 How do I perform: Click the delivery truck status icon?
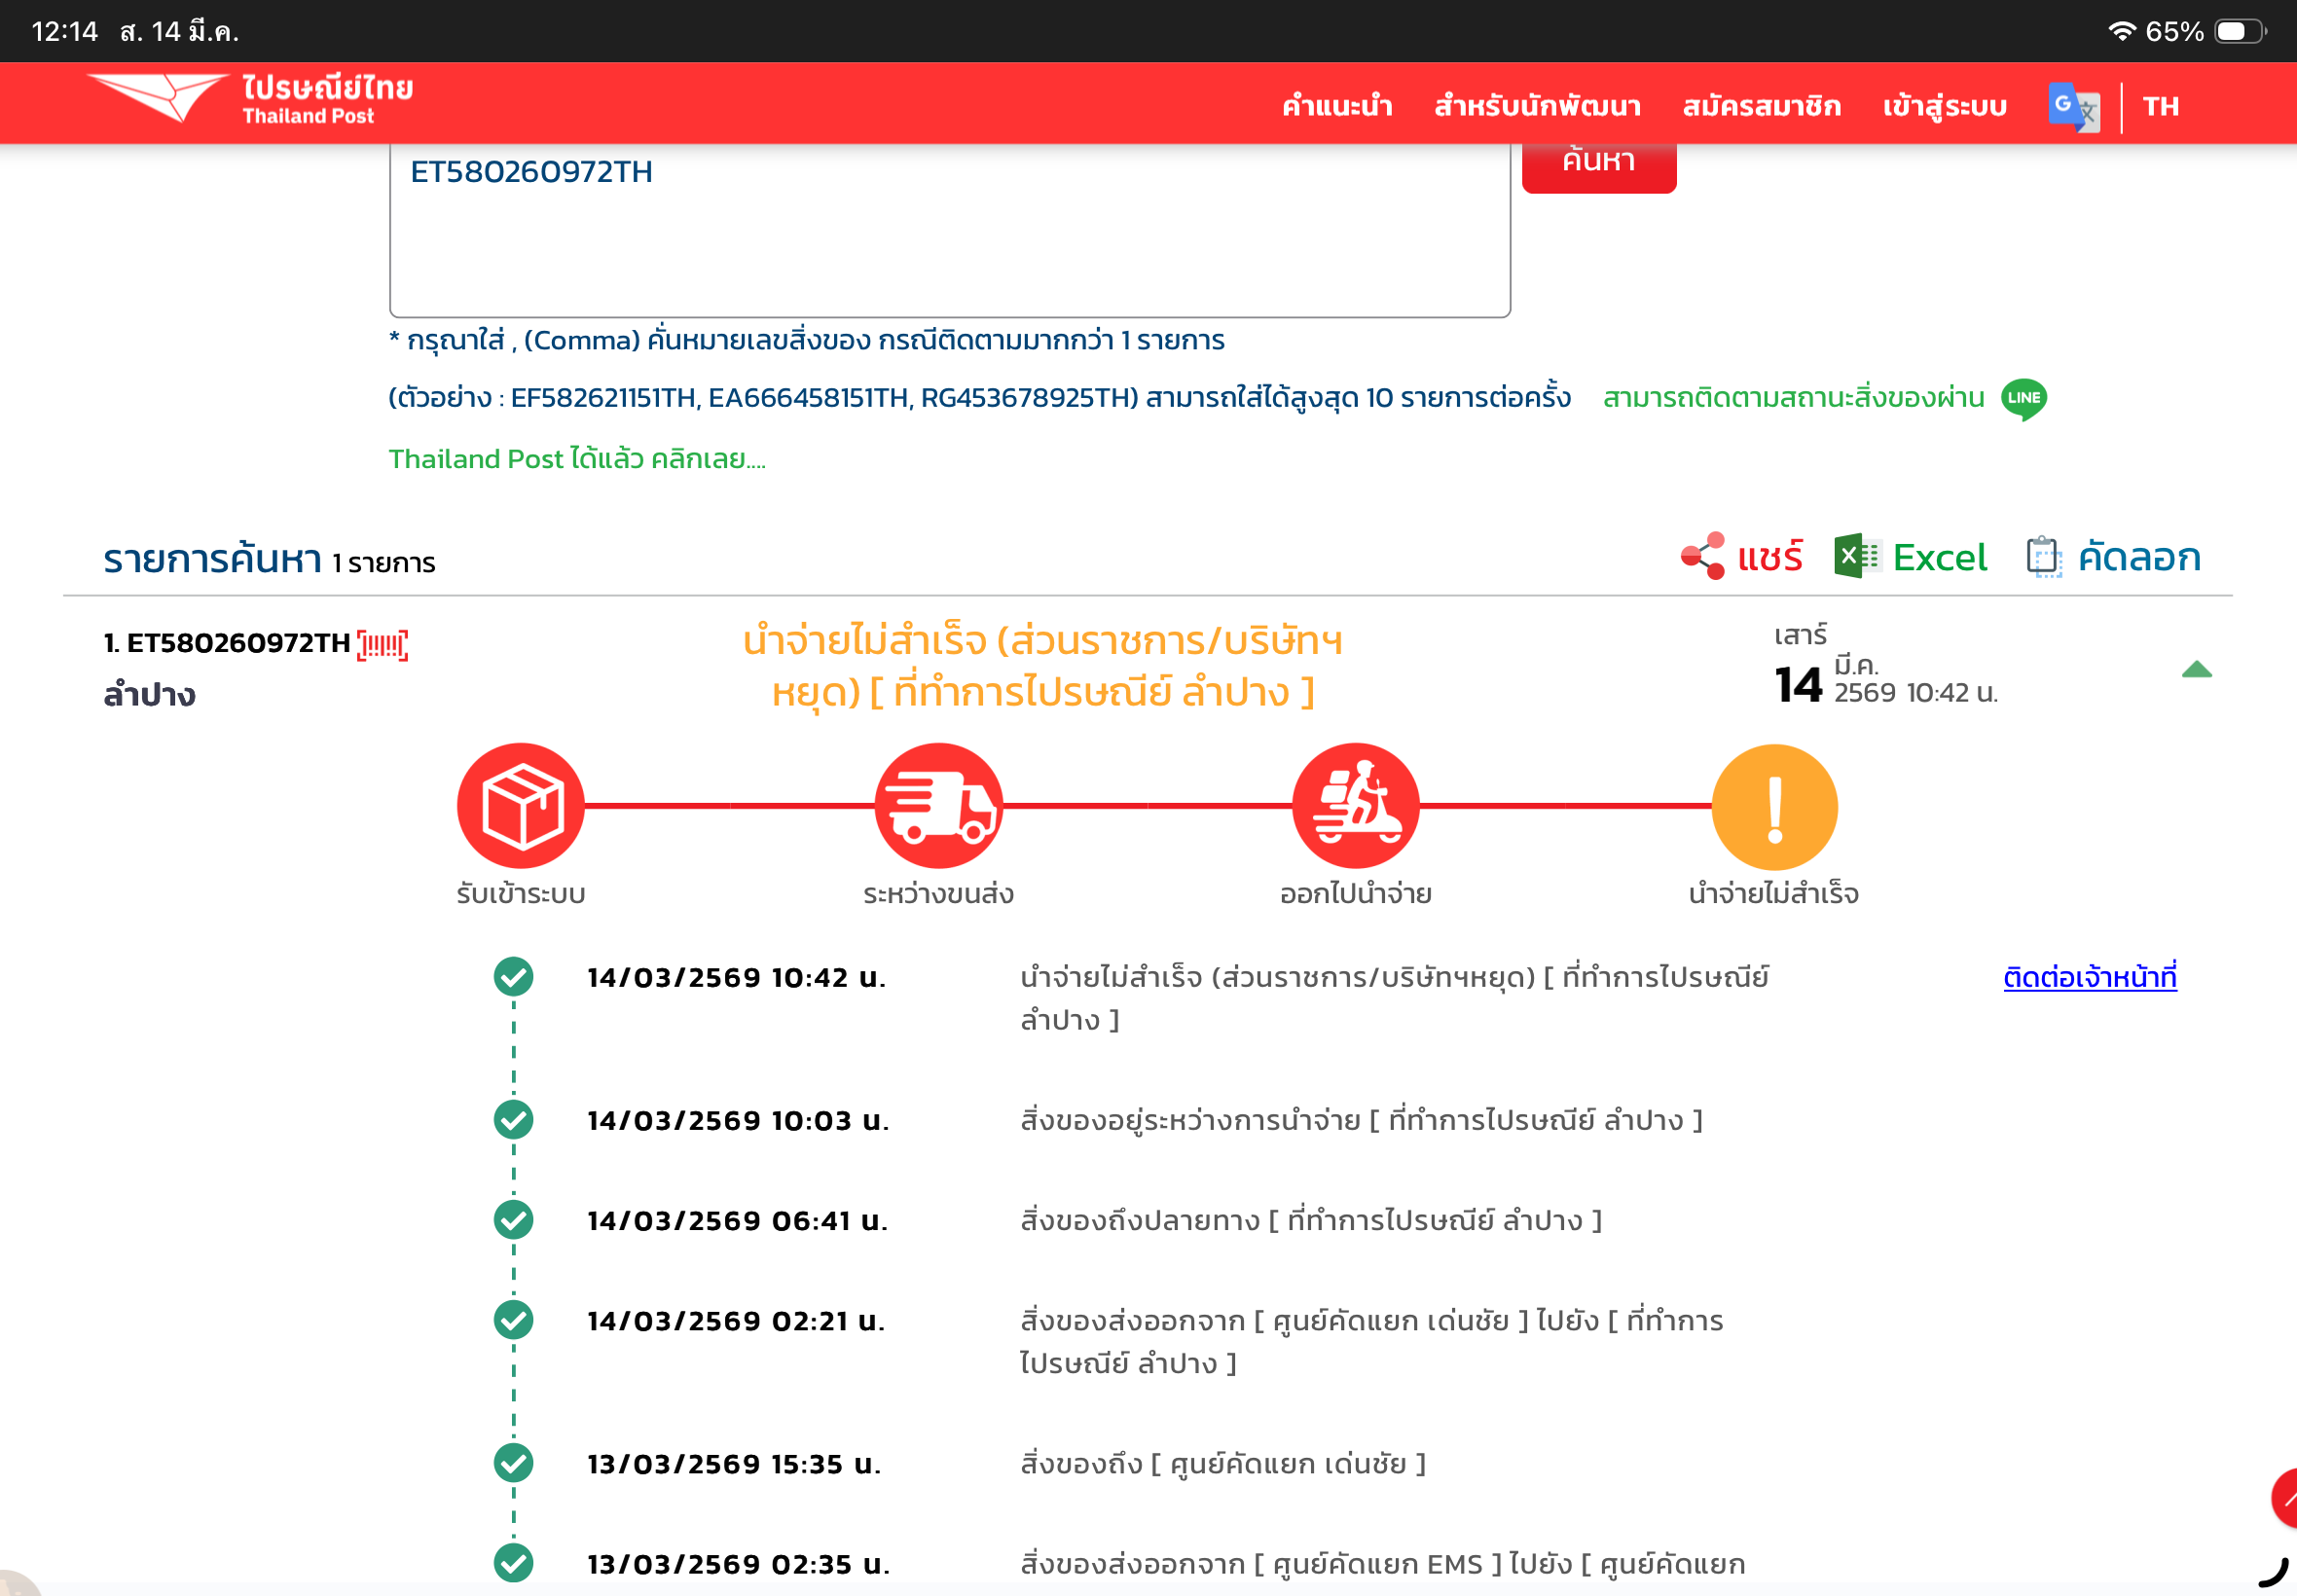point(938,806)
